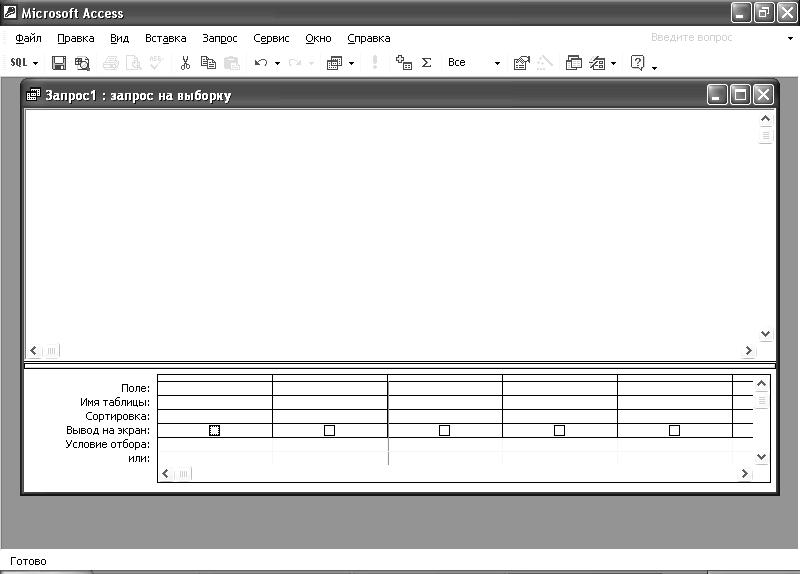The height and width of the screenshot is (574, 800).
Task: Toggle 'Вывод на экран' checkbox in first column
Action: pos(214,431)
